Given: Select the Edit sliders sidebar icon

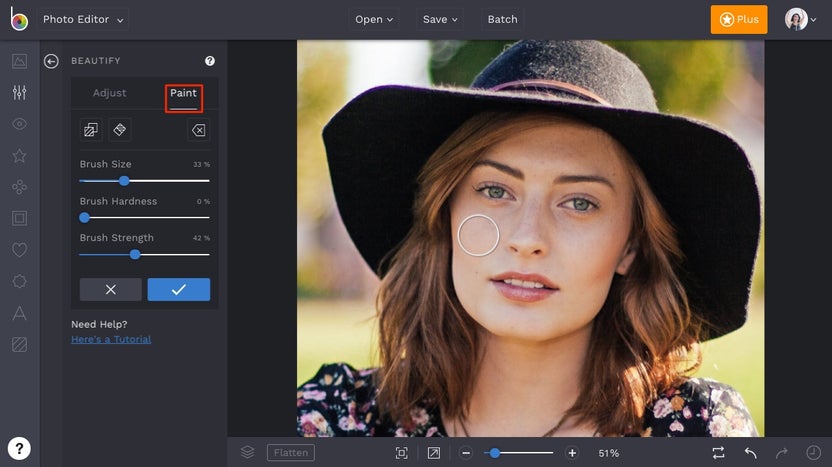Looking at the screenshot, I should [19, 93].
